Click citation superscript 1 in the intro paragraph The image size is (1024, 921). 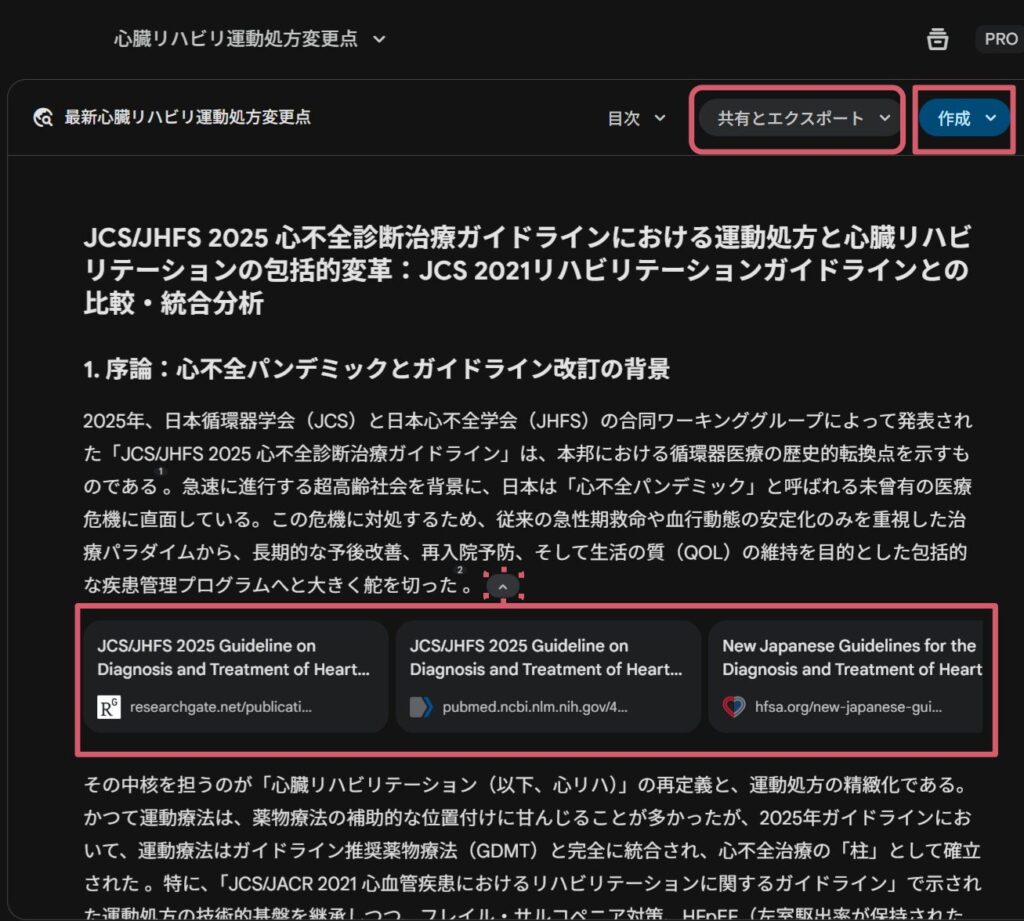coord(159,471)
